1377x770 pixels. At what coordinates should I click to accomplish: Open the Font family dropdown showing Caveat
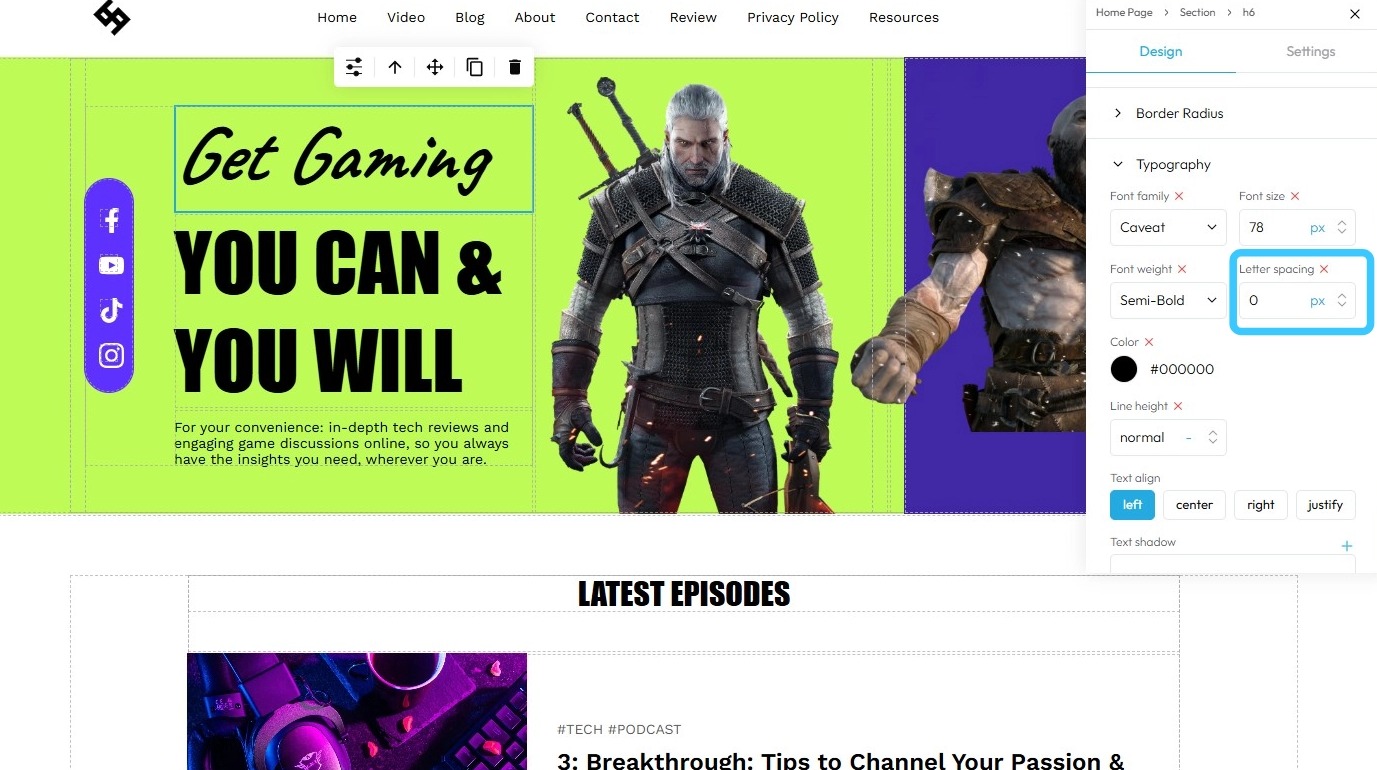click(x=1168, y=227)
